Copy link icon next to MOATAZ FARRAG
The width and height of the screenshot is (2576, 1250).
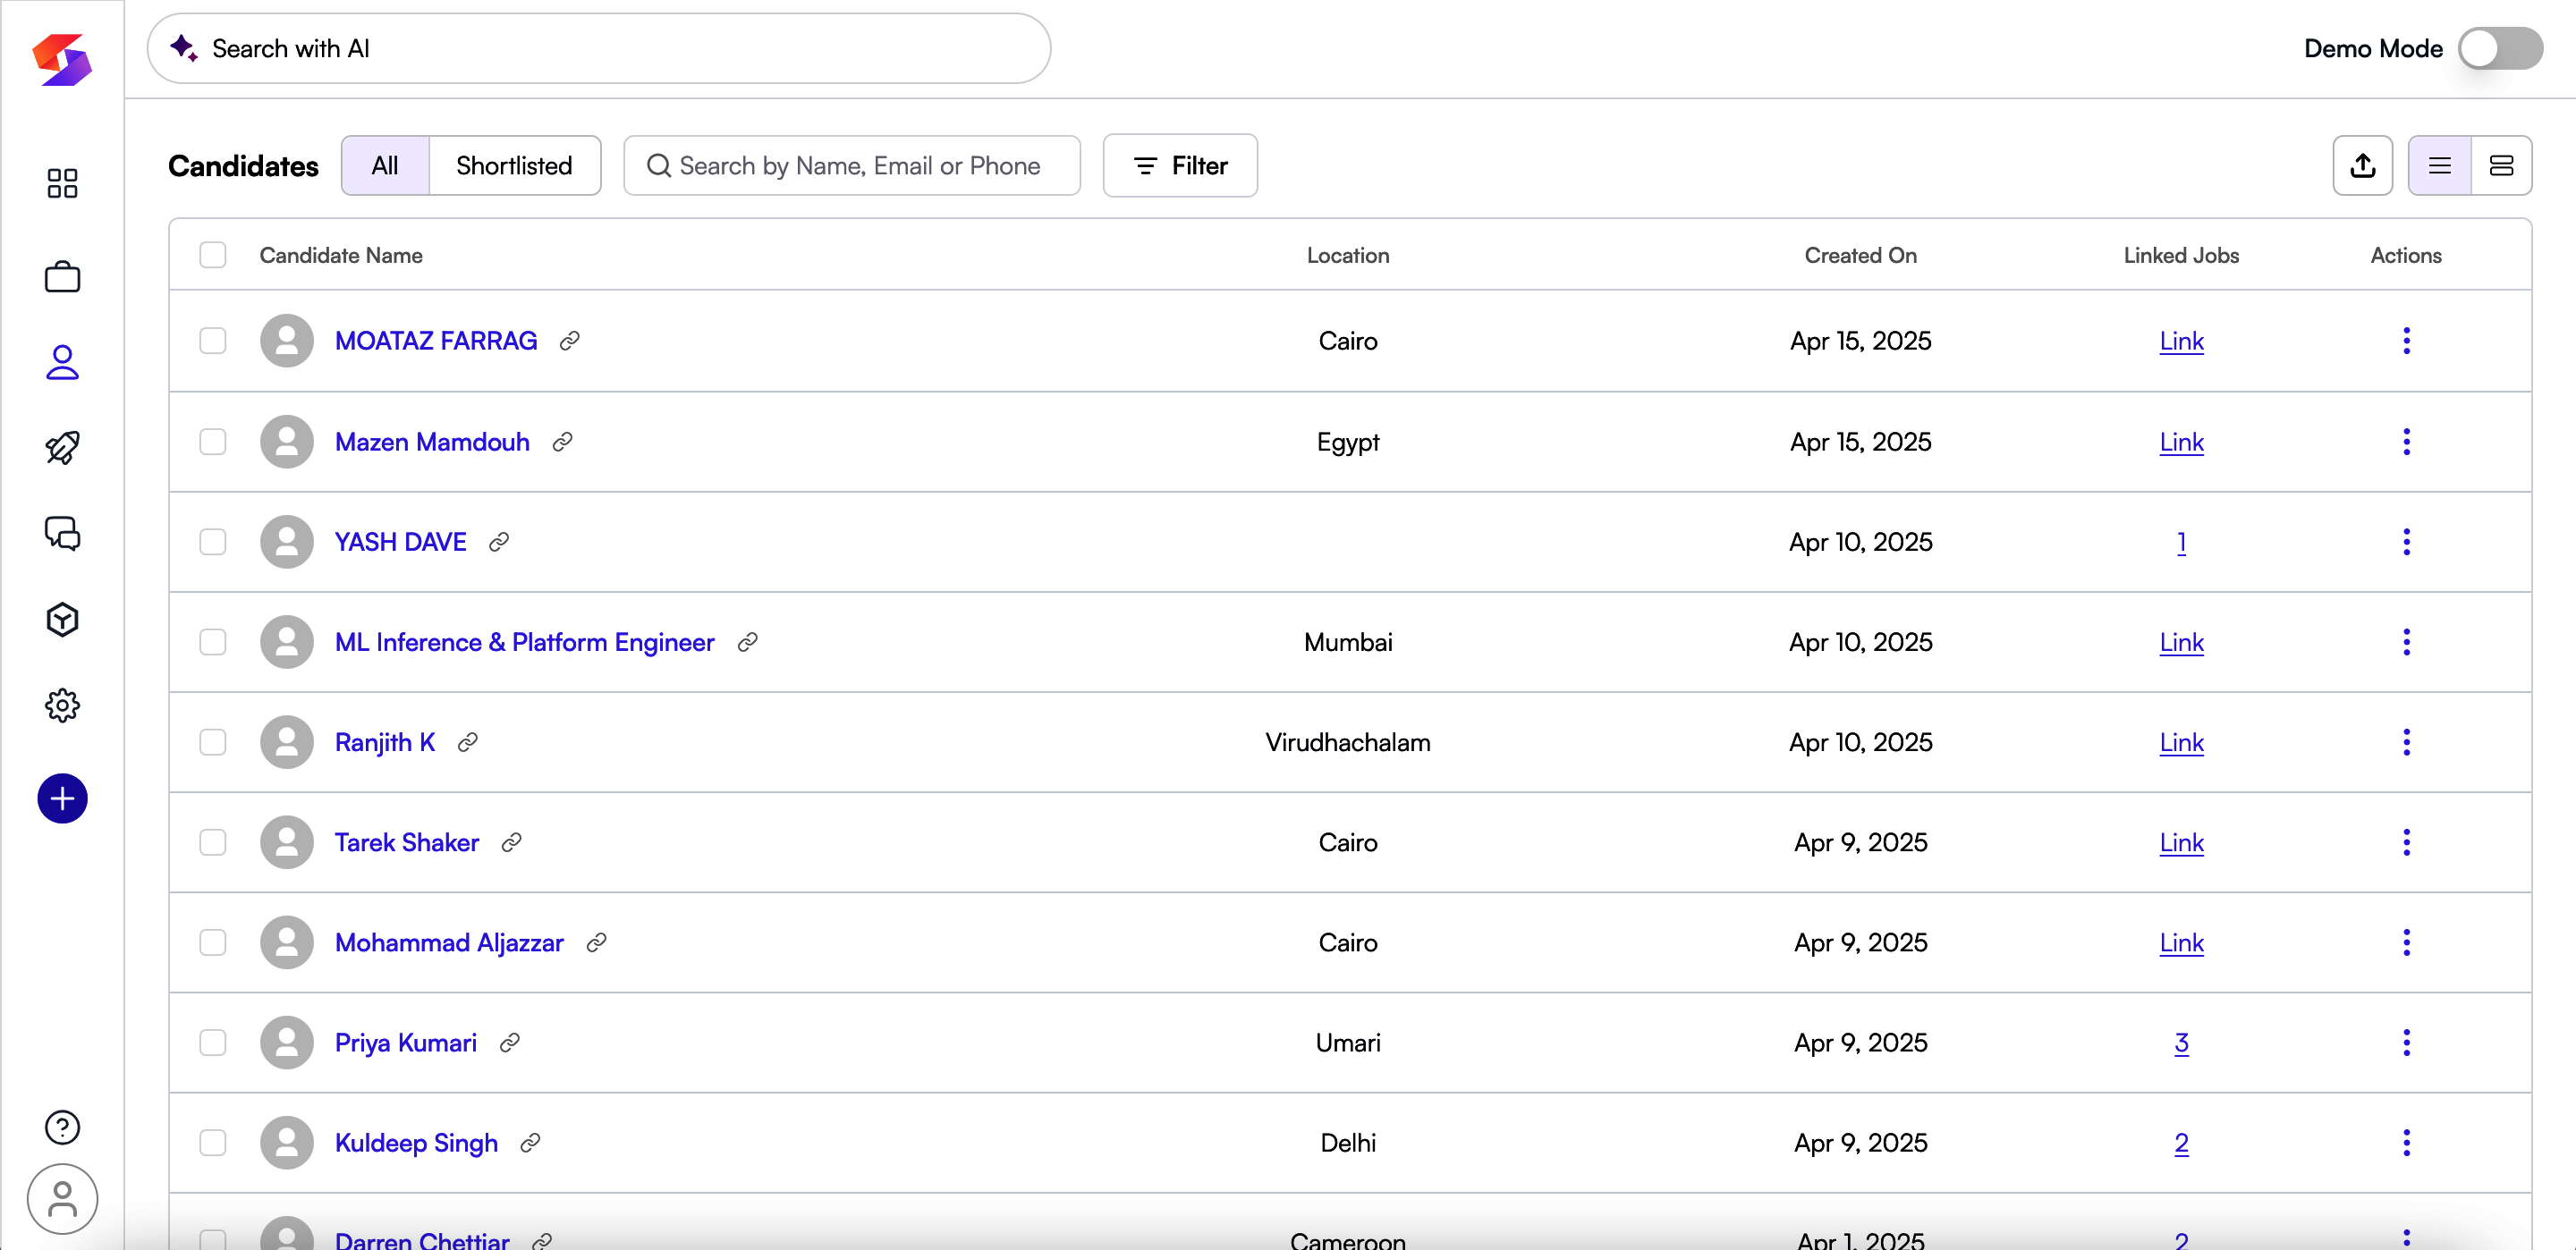569,341
